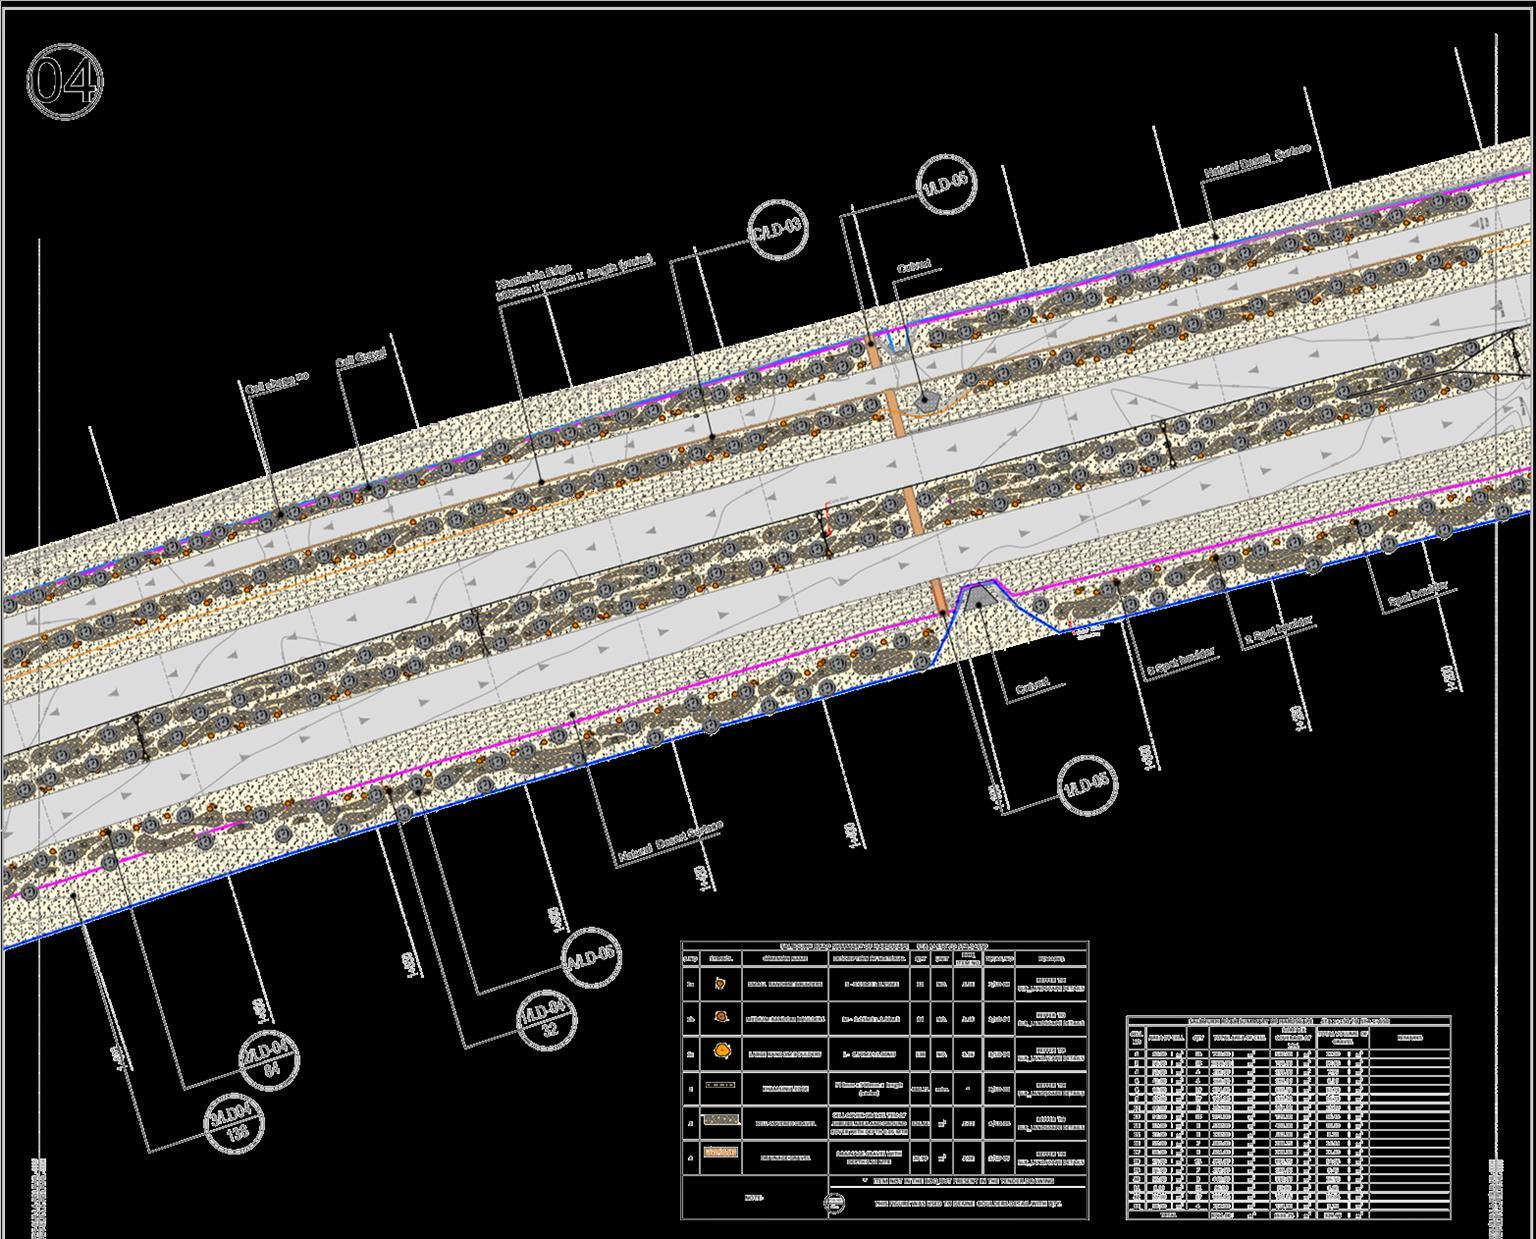Click the small random boulder legend symbol
Image resolution: width=1536 pixels, height=1239 pixels.
(x=721, y=985)
